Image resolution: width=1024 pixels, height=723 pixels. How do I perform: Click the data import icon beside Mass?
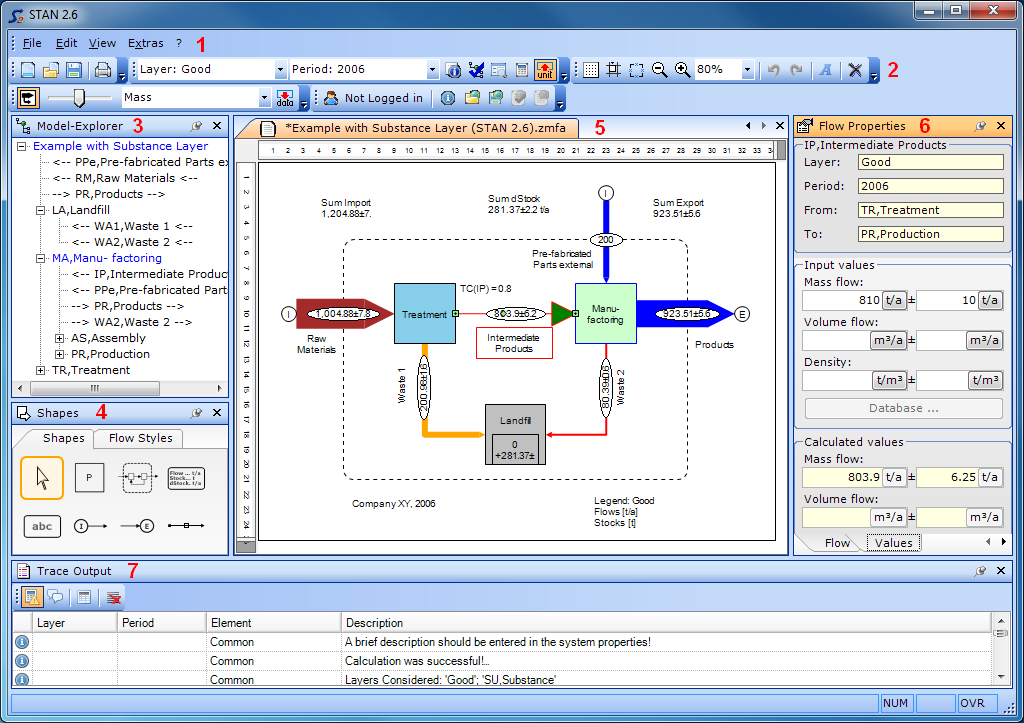285,98
